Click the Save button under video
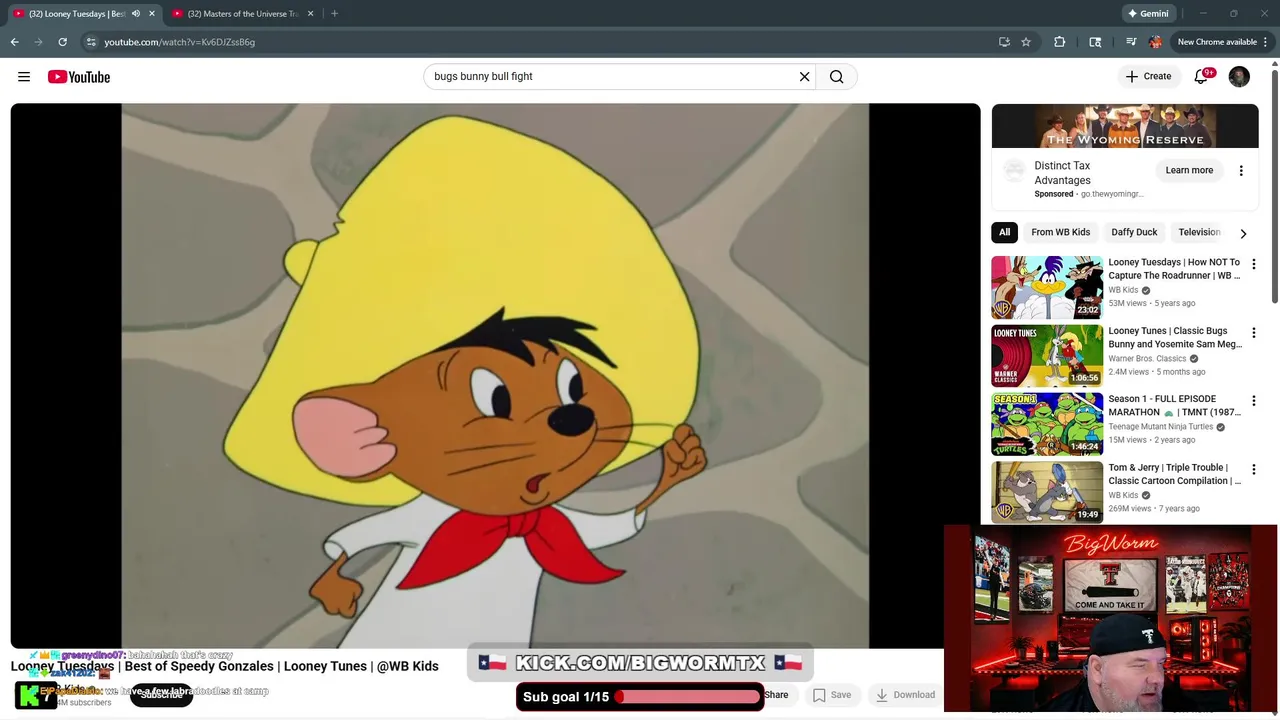 [832, 695]
